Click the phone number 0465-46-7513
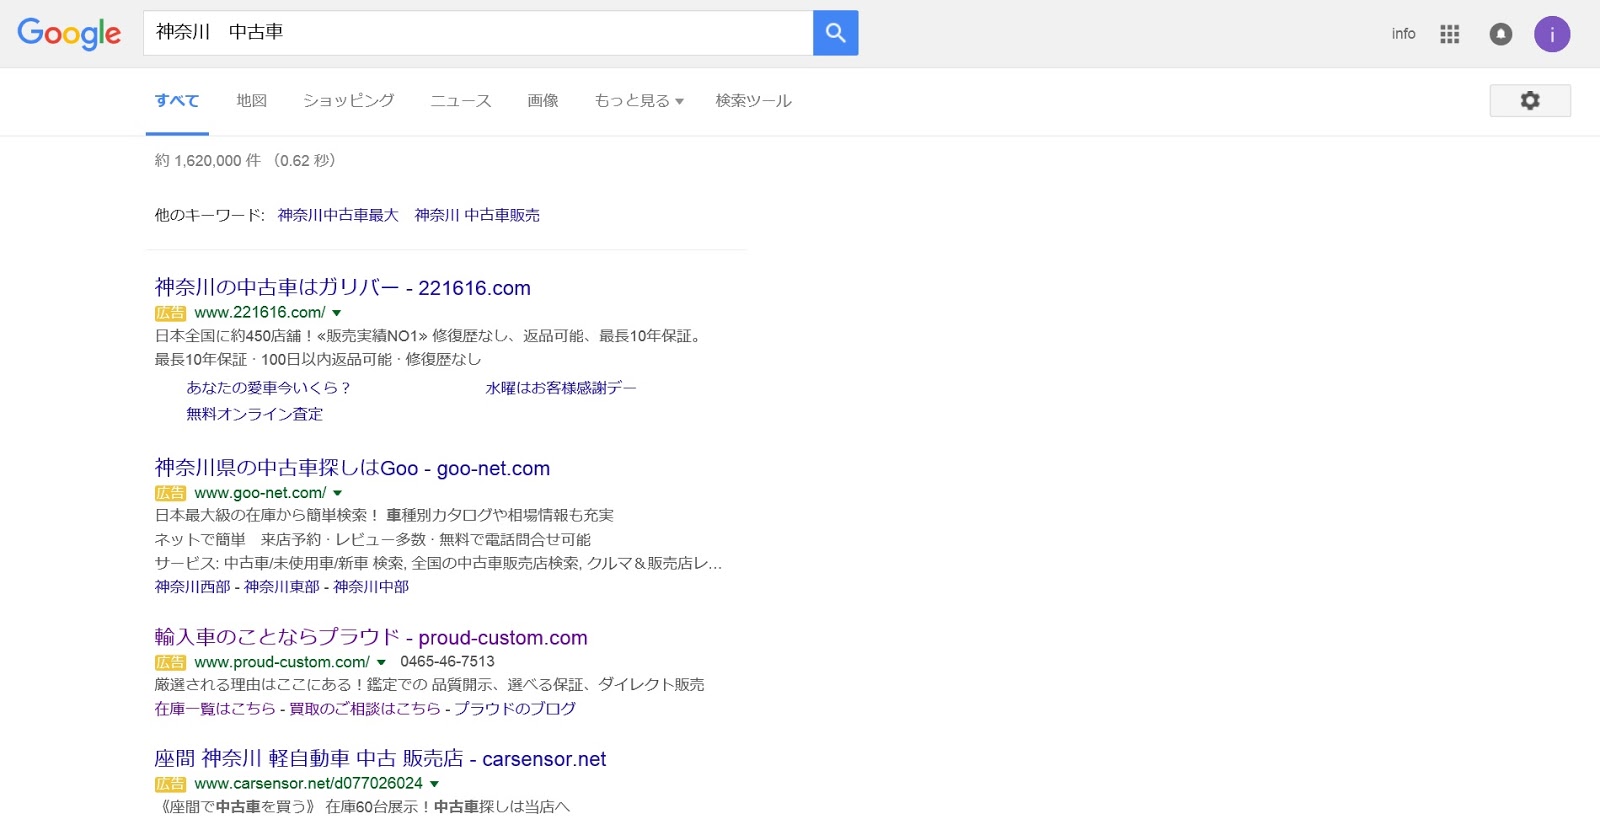The width and height of the screenshot is (1600, 830). click(447, 662)
